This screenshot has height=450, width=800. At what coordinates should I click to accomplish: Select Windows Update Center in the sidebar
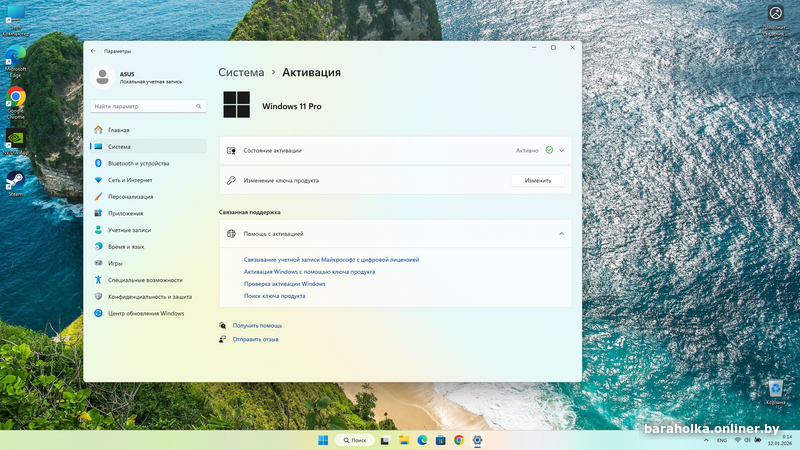tap(146, 313)
